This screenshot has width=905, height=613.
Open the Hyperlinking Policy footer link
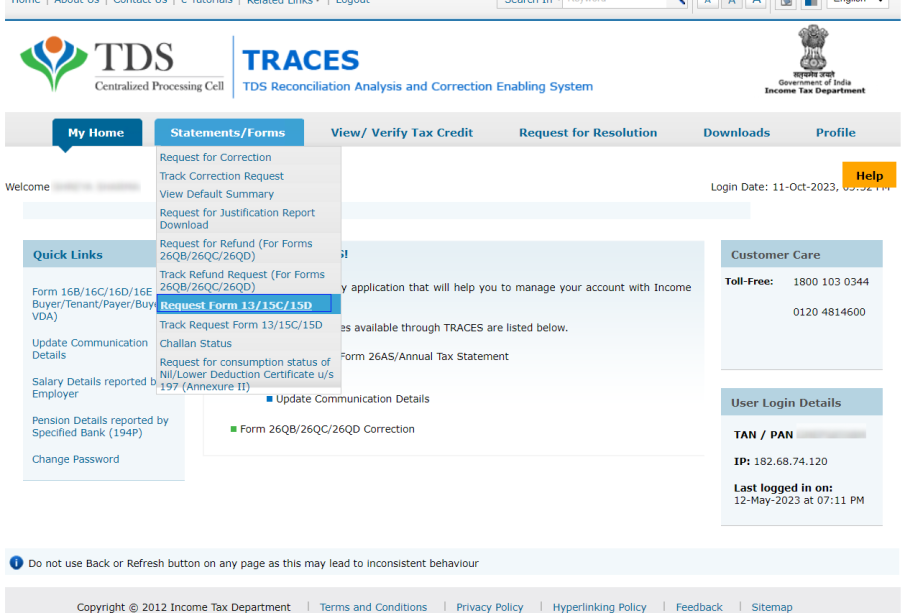pos(599,607)
